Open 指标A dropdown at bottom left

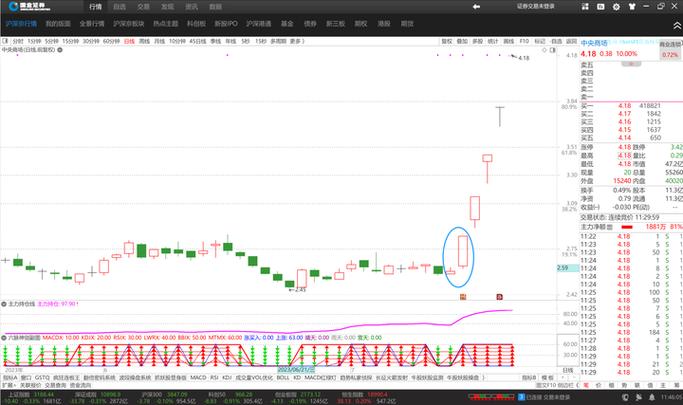[10, 377]
